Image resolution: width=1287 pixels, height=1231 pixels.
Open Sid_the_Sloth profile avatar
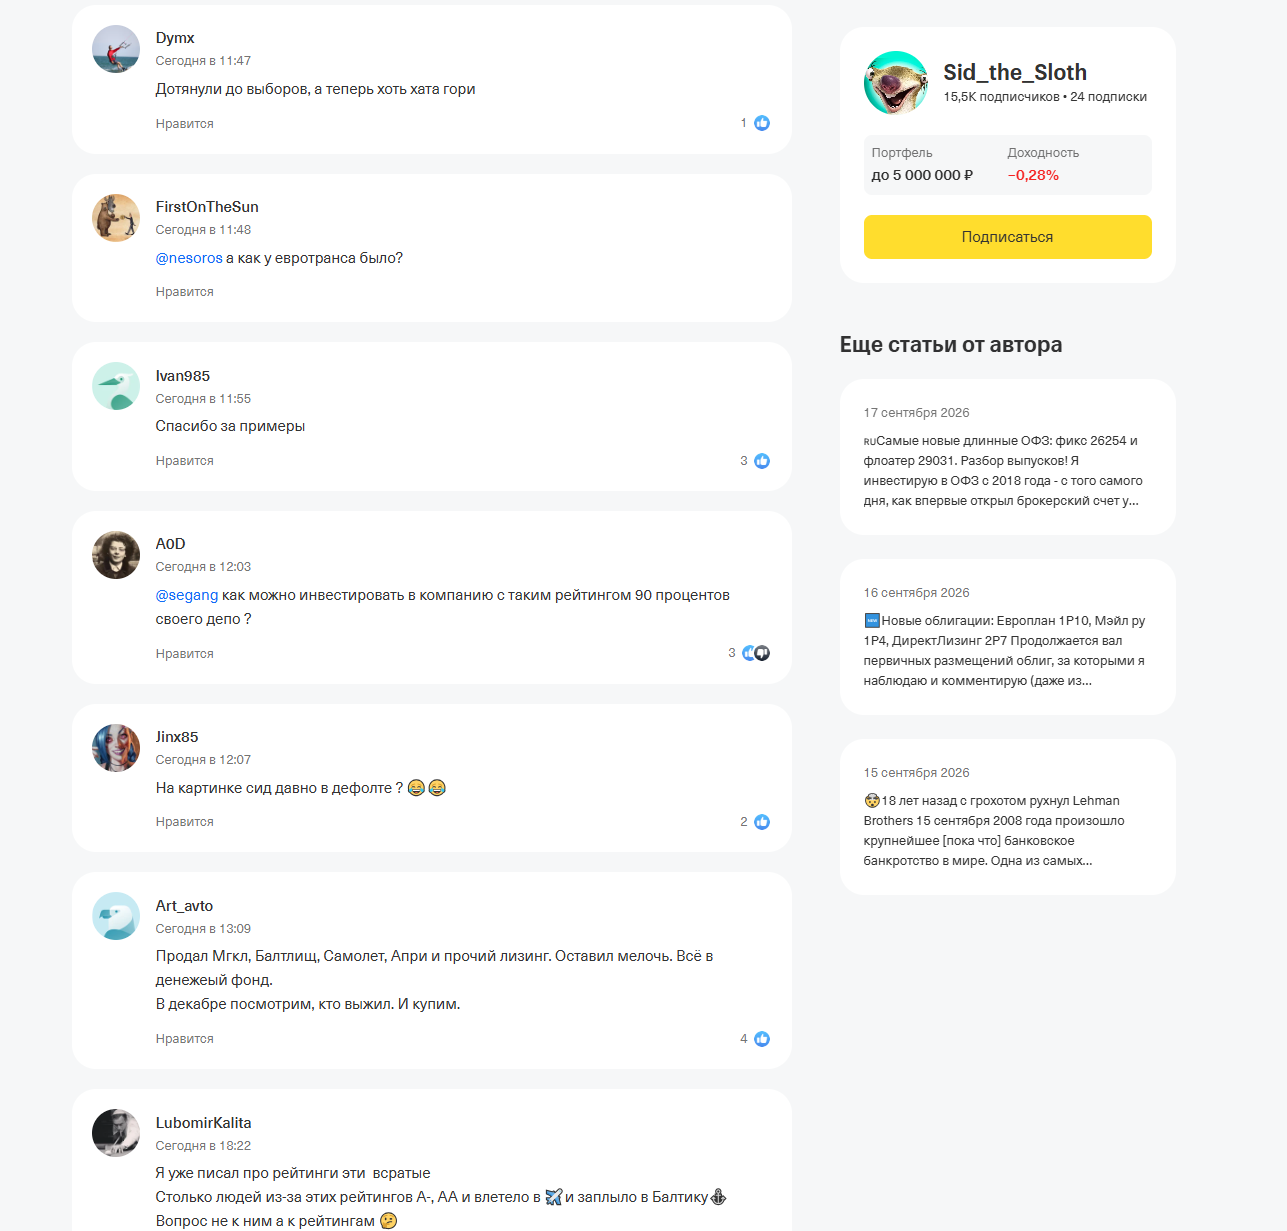coord(896,83)
